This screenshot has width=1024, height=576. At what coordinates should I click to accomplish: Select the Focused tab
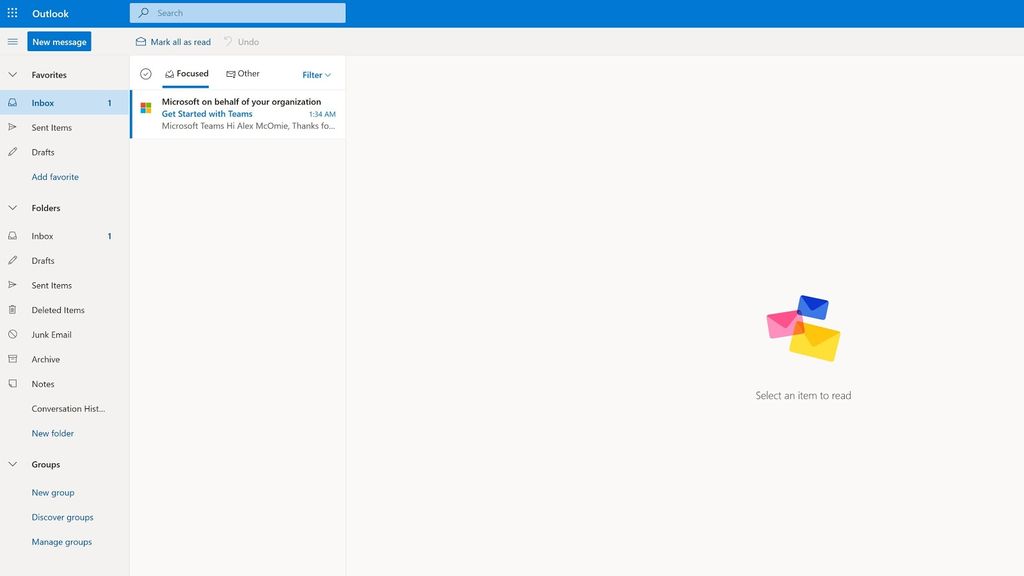(187, 72)
